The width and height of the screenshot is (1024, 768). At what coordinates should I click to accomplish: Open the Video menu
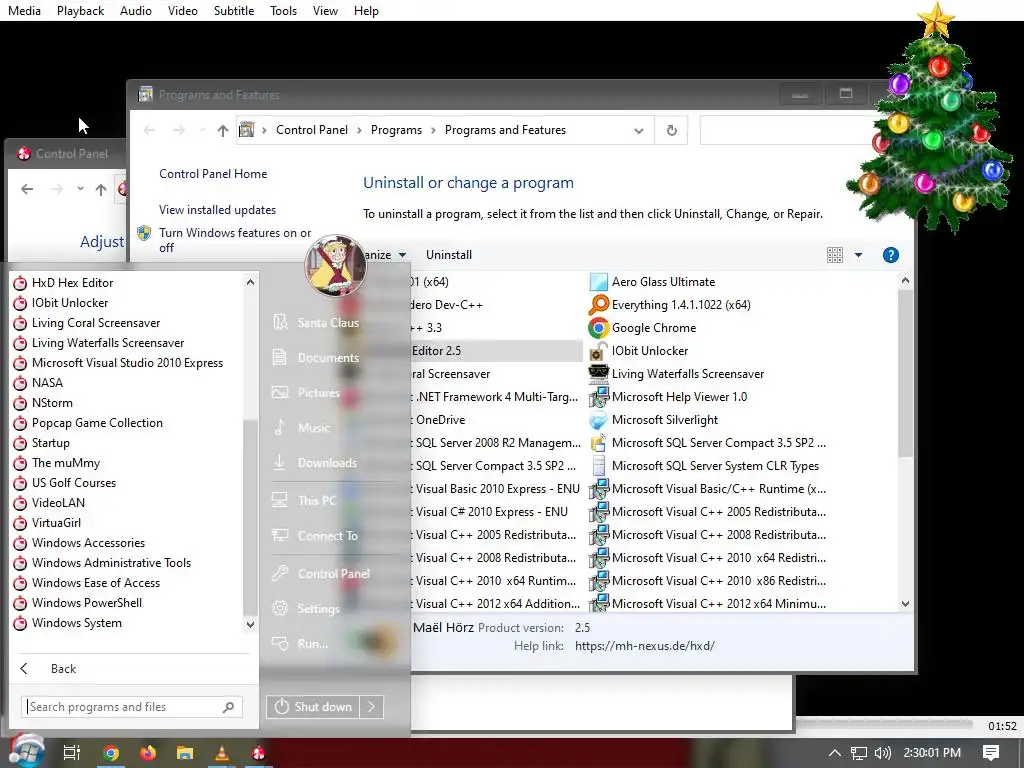(x=183, y=10)
